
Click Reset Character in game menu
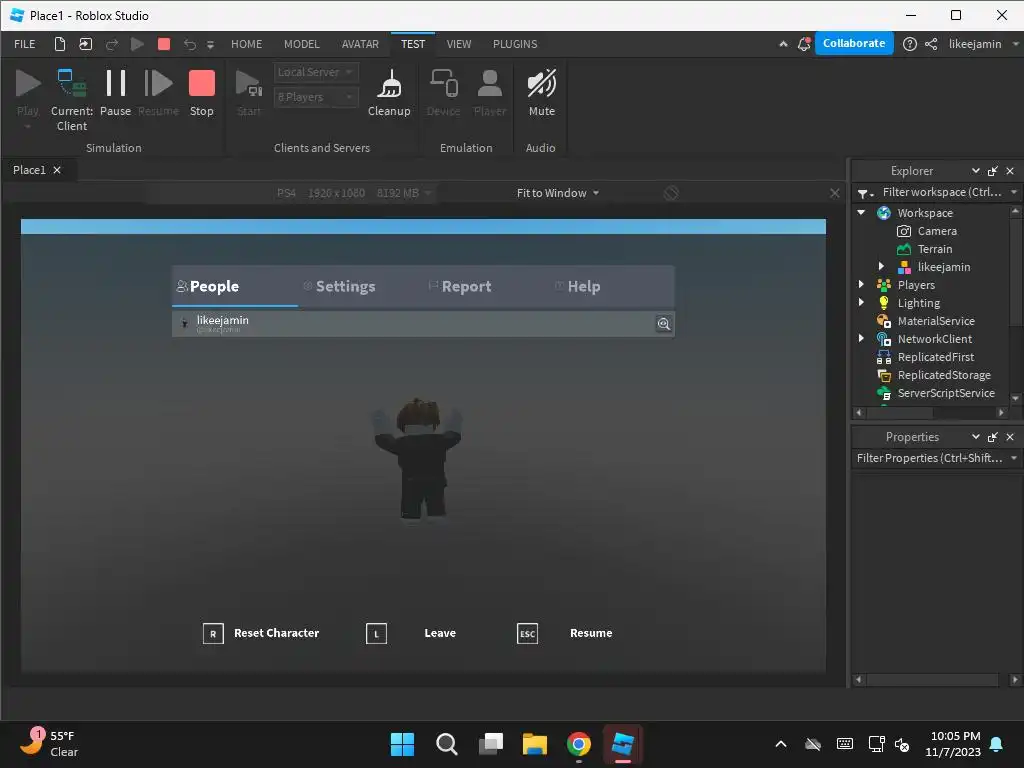(261, 633)
